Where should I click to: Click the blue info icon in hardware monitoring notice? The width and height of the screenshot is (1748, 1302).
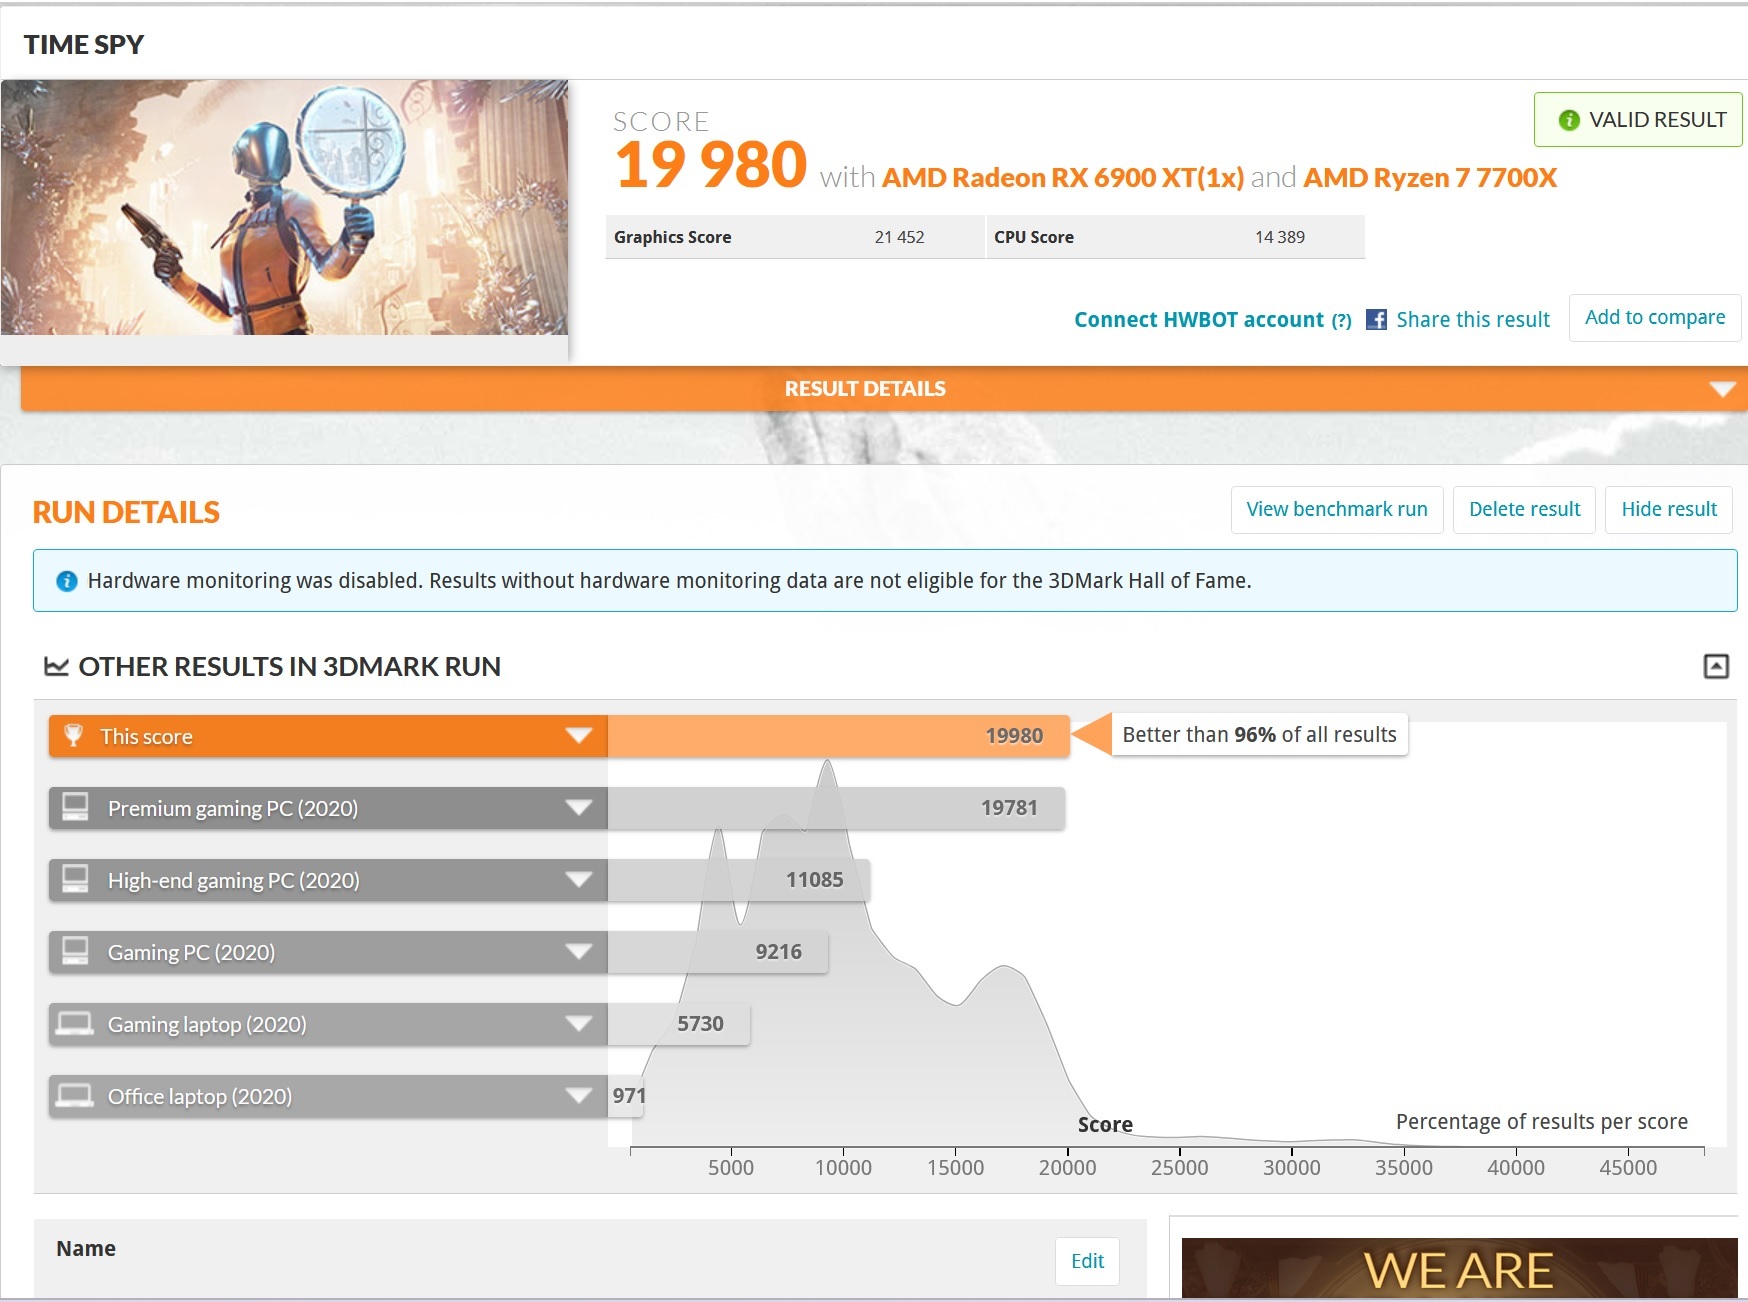click(x=67, y=581)
